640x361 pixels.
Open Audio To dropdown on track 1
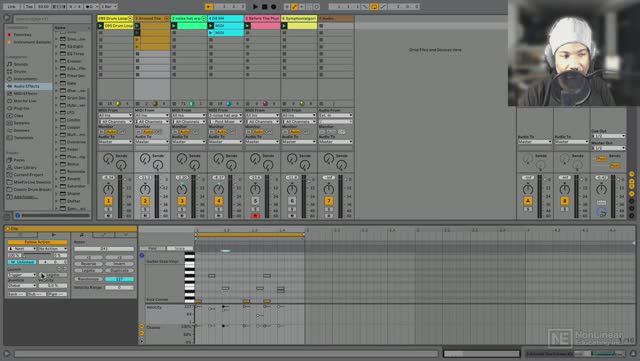pos(115,142)
